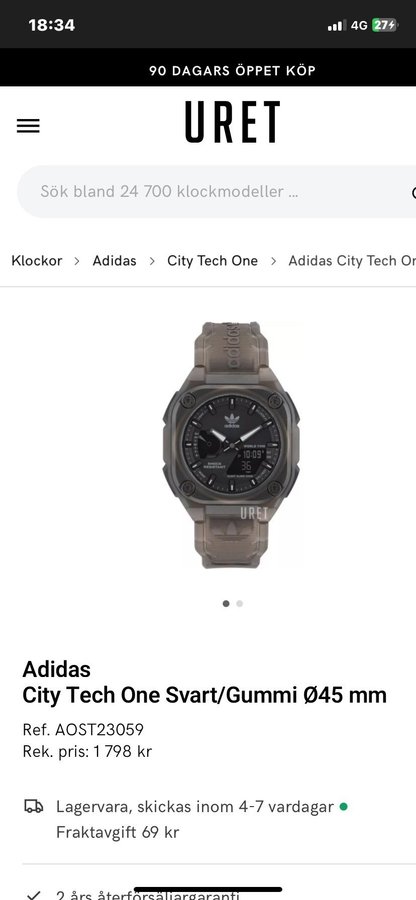Tap the checkmark beside reseller warranty
416x900 pixels.
[34, 894]
